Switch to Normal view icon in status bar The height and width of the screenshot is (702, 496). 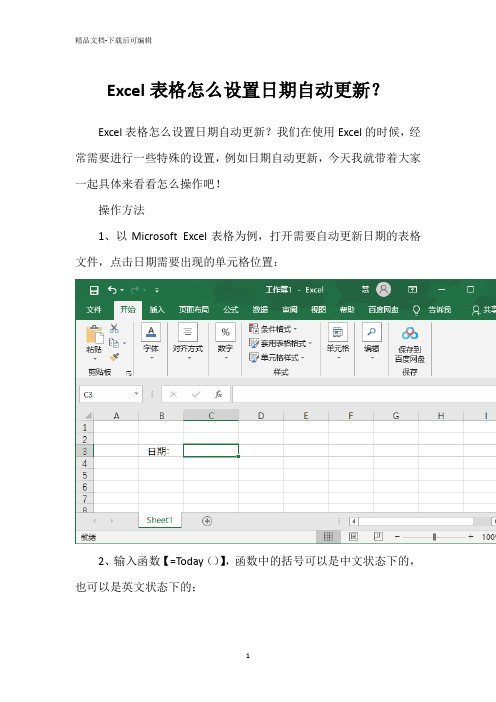329,536
